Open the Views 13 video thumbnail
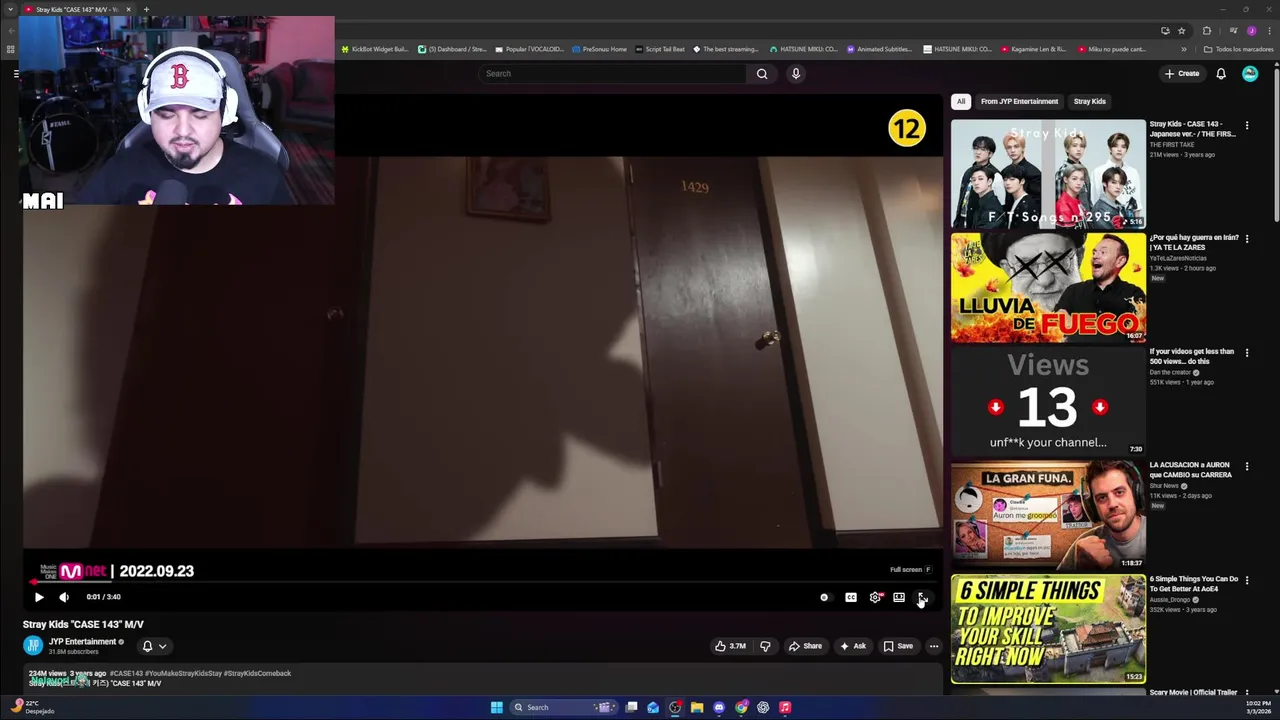Viewport: 1280px width, 720px height. point(1048,402)
